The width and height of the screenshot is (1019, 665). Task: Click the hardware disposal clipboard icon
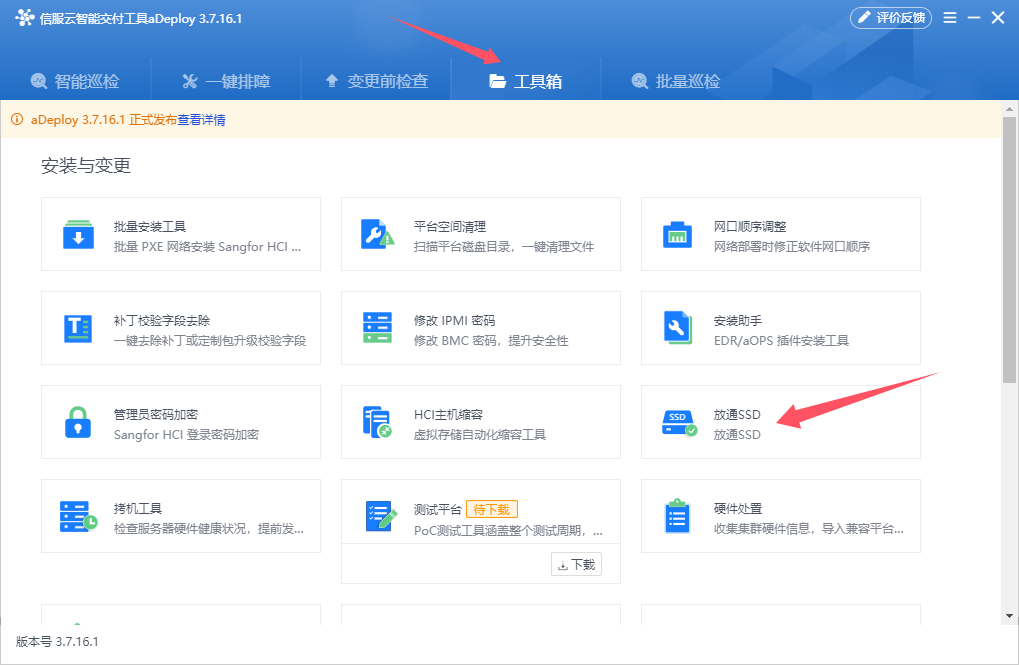coord(677,516)
